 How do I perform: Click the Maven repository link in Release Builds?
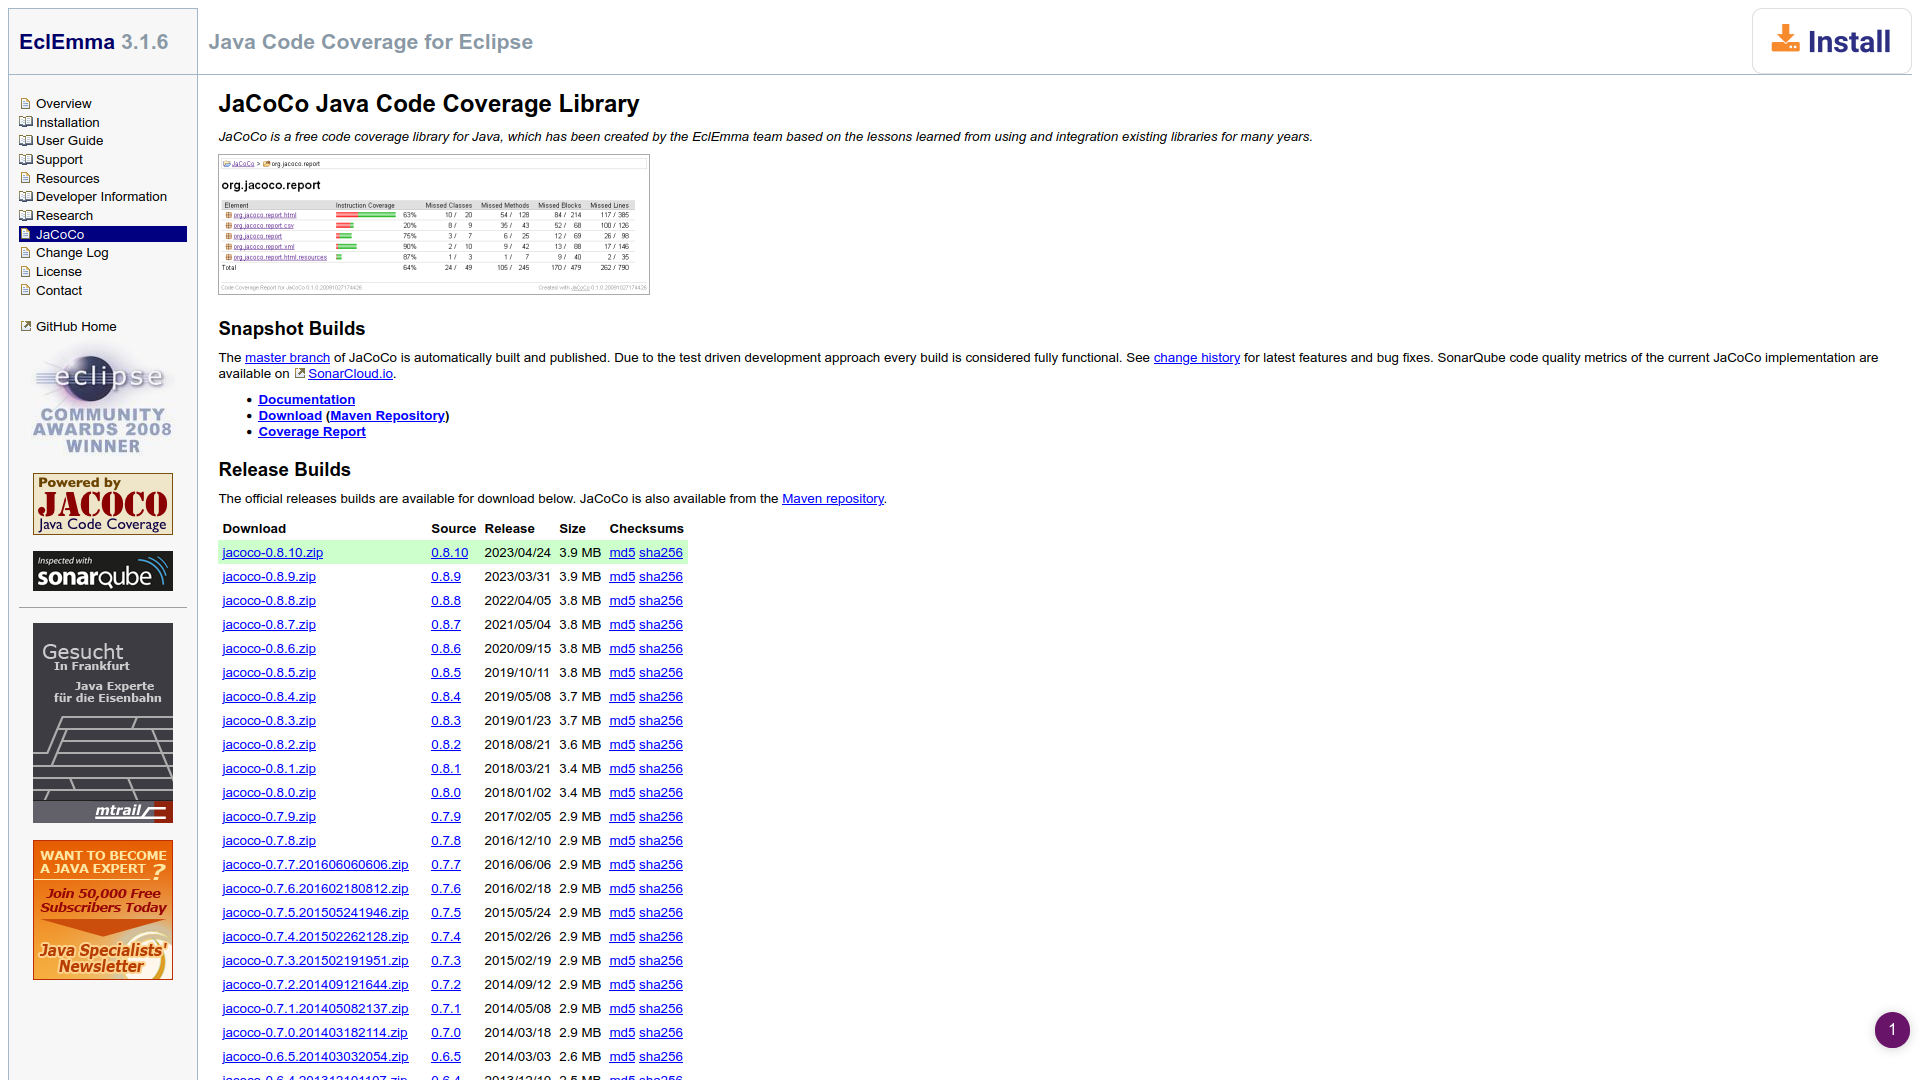pos(832,499)
